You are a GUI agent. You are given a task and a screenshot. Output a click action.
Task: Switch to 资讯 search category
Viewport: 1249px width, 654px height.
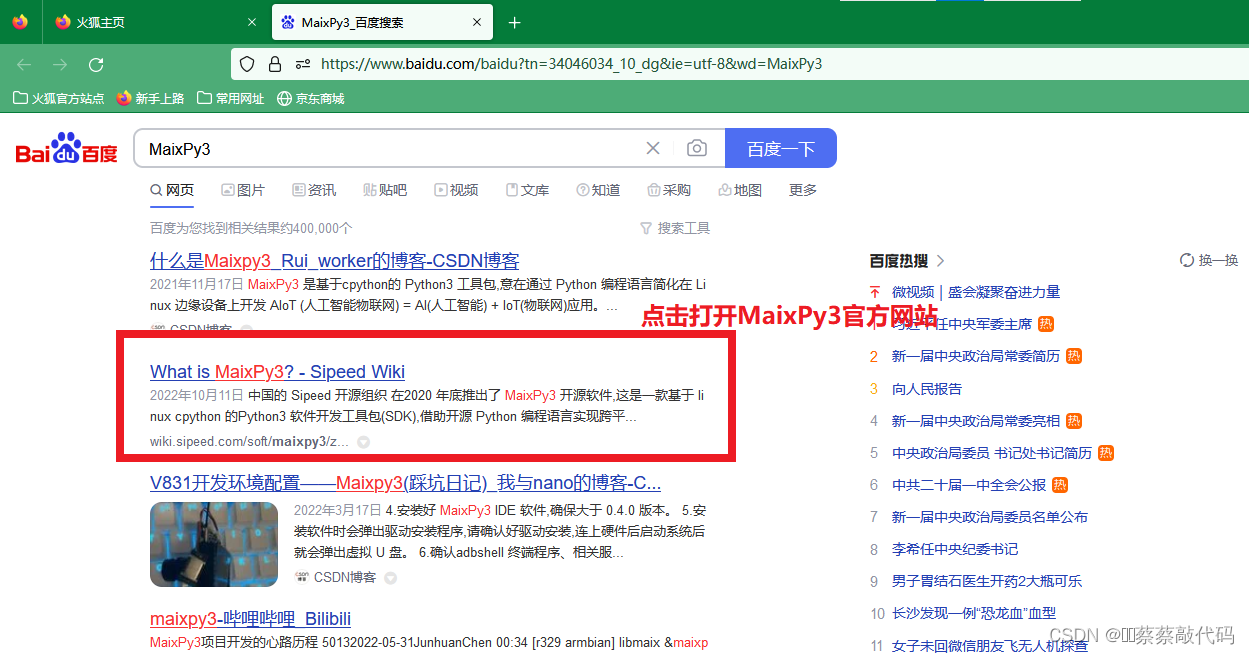(314, 190)
